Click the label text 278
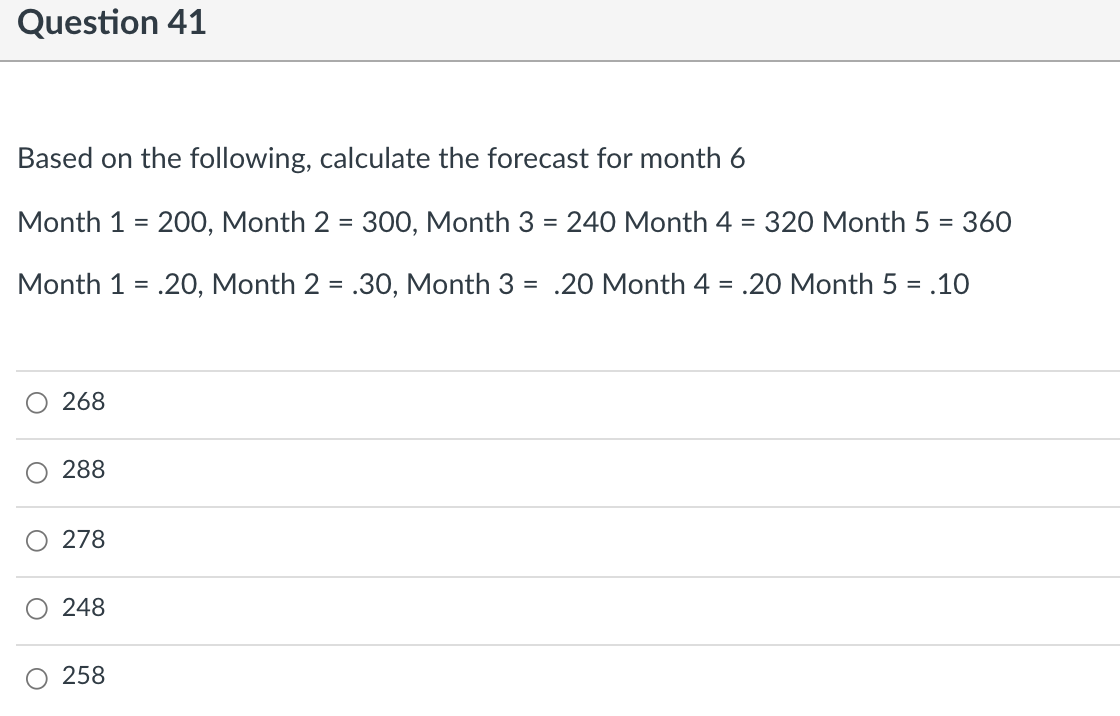The width and height of the screenshot is (1120, 716). click(84, 539)
